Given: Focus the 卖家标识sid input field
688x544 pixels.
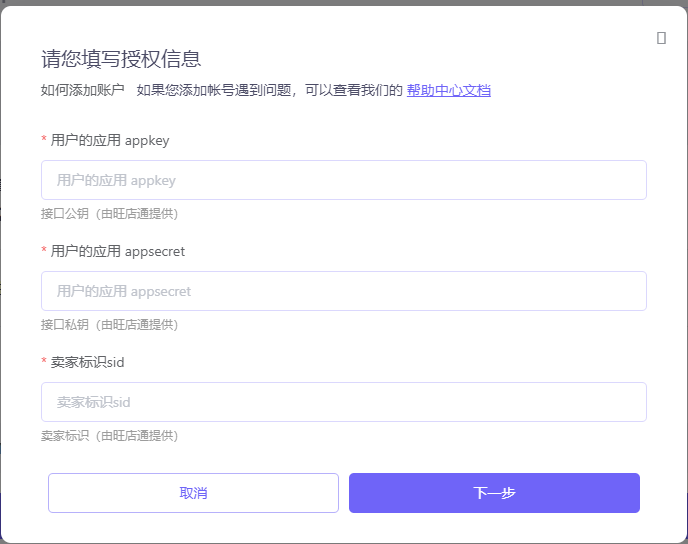Looking at the screenshot, I should tap(344, 402).
